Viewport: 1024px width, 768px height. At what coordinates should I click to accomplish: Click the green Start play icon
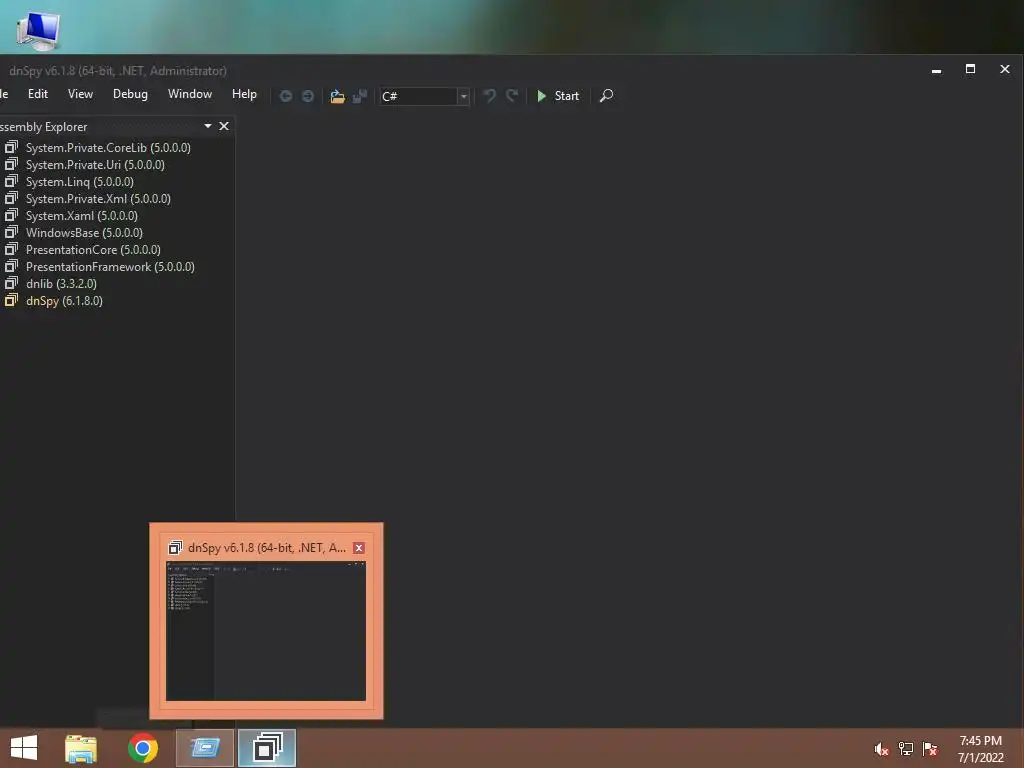click(x=541, y=96)
